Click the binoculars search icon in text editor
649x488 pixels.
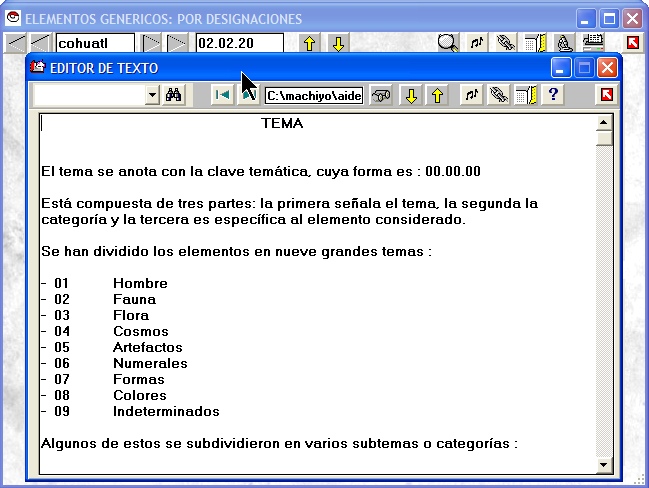coord(174,95)
